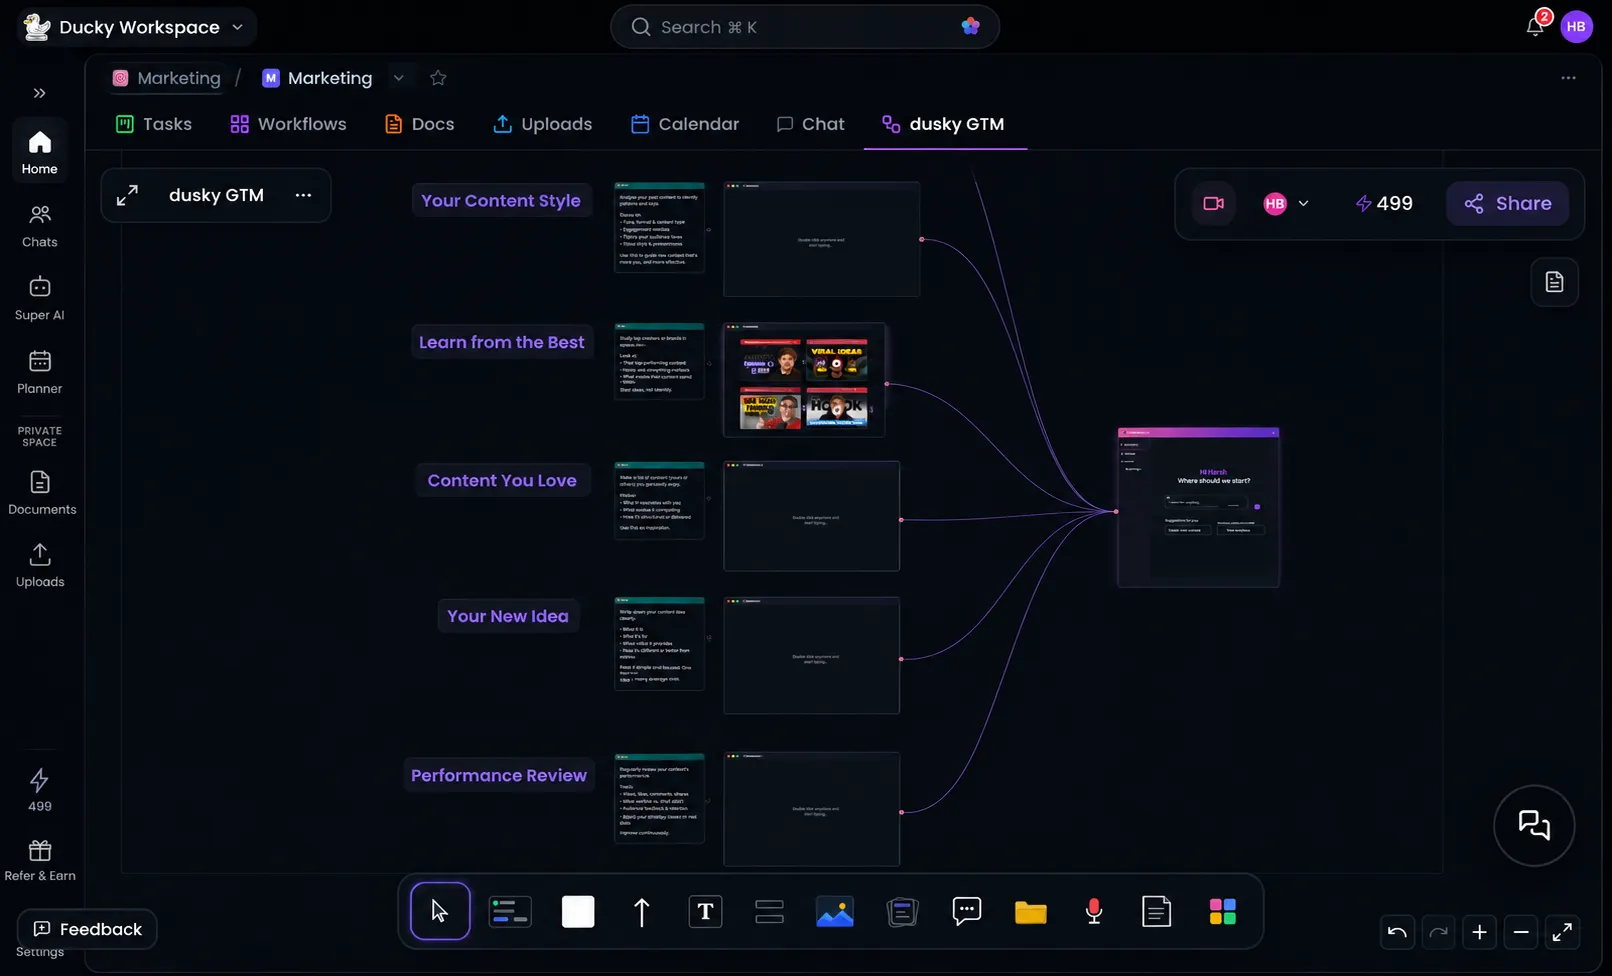Open the yellow folder tool
The height and width of the screenshot is (976, 1612).
pos(1030,911)
